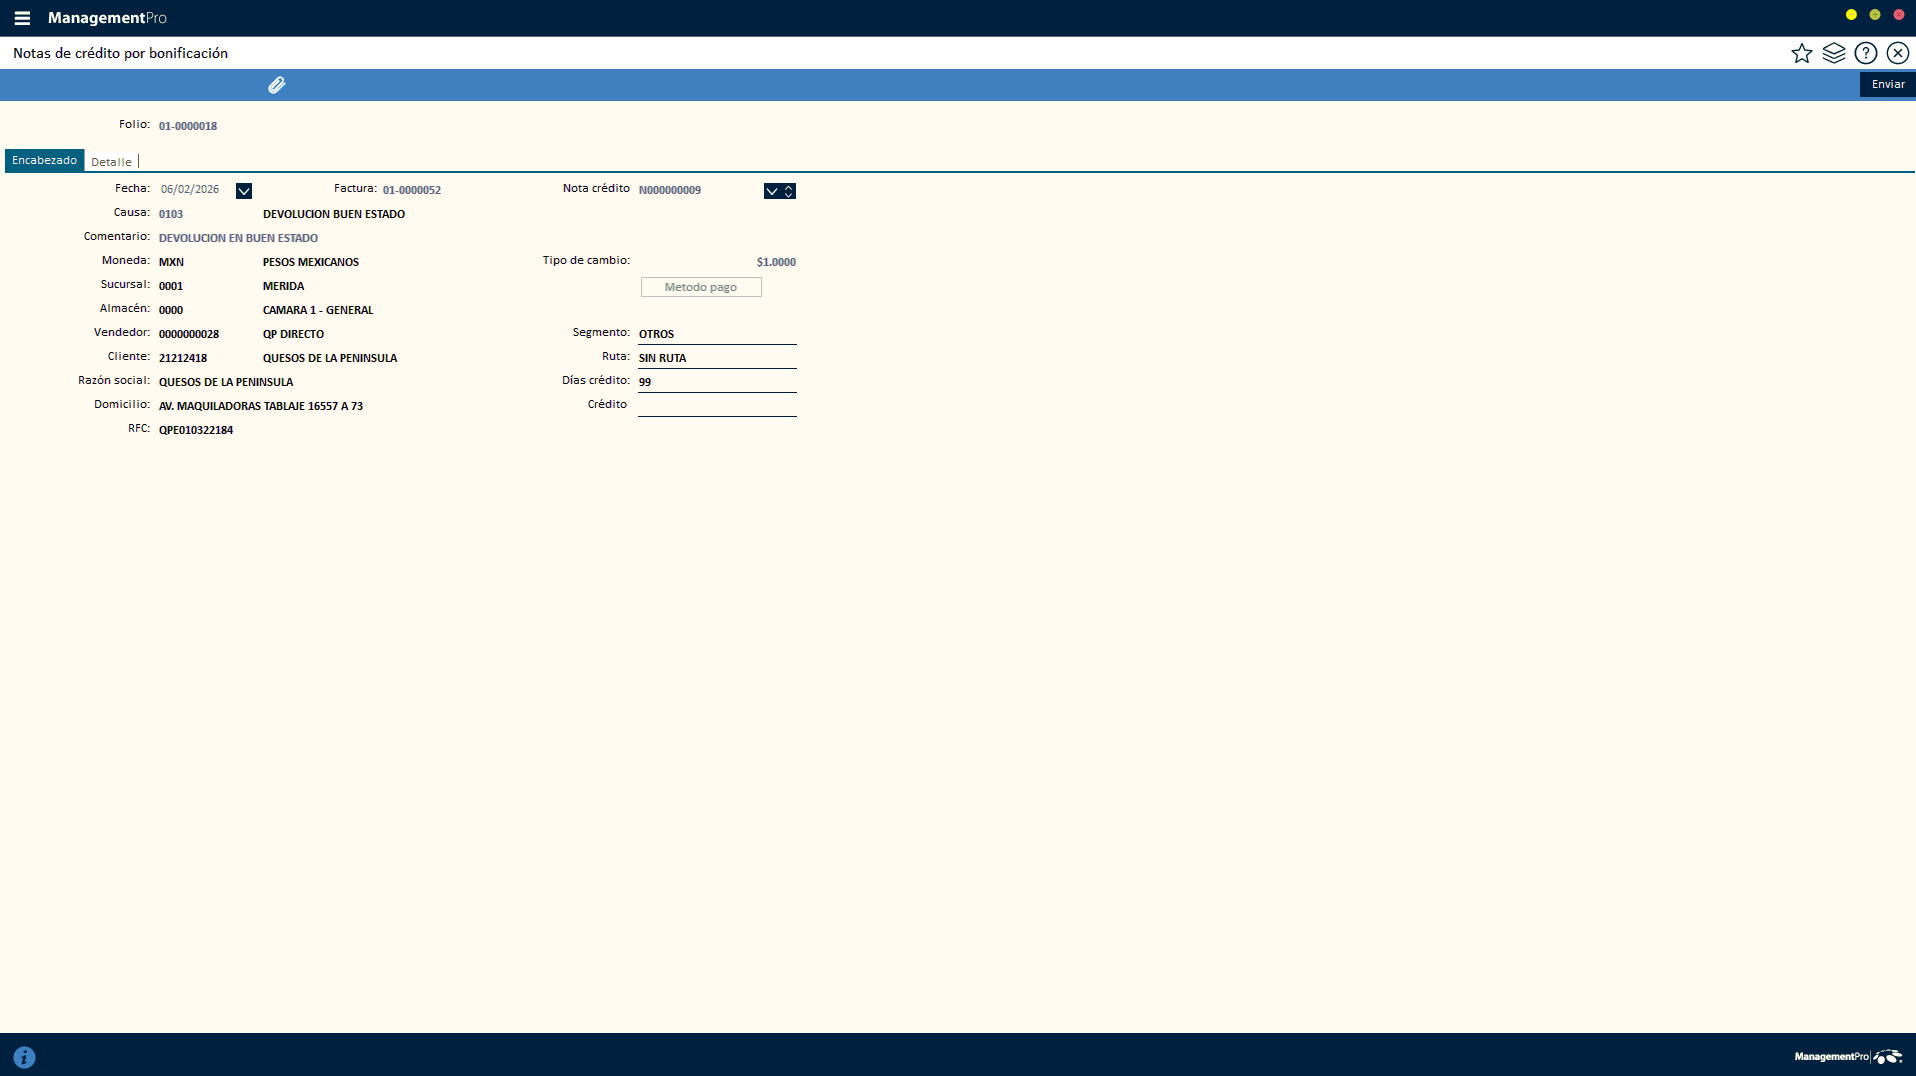Viewport: 1916px width, 1076px height.
Task: Select the Encabezado tab
Action: [x=44, y=161]
